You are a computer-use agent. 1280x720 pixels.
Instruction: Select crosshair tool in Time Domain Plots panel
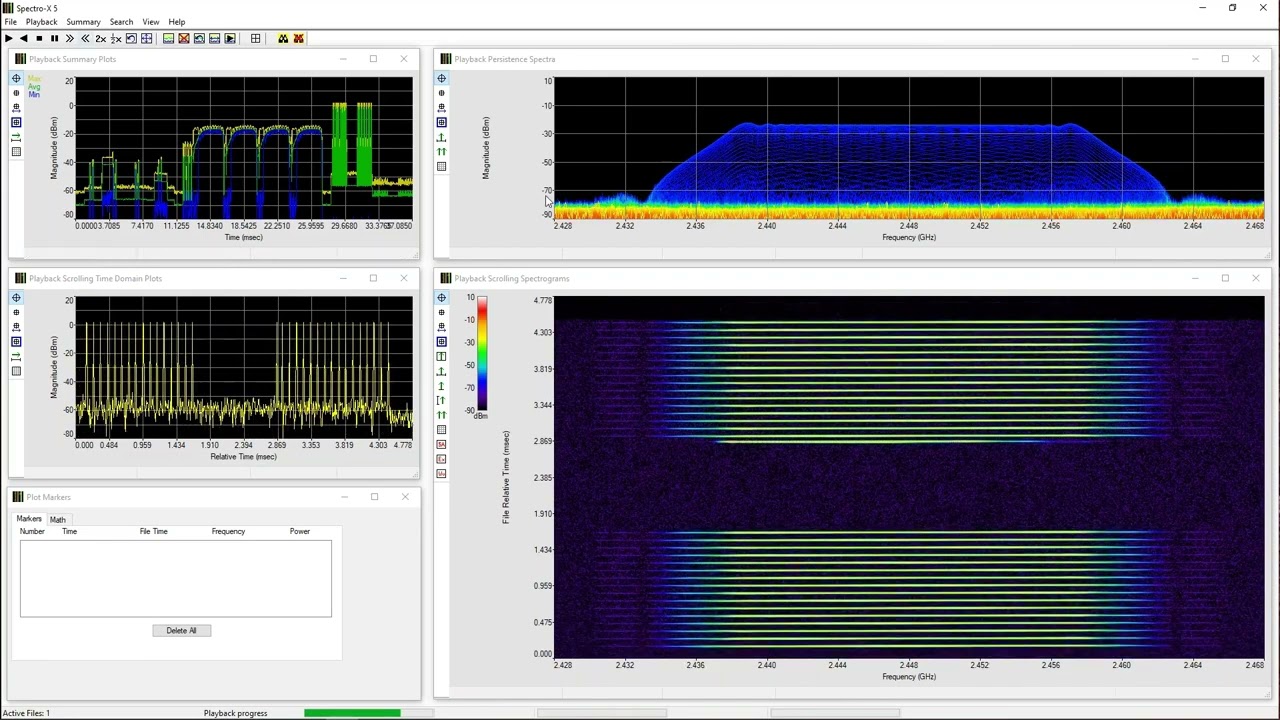coord(16,298)
